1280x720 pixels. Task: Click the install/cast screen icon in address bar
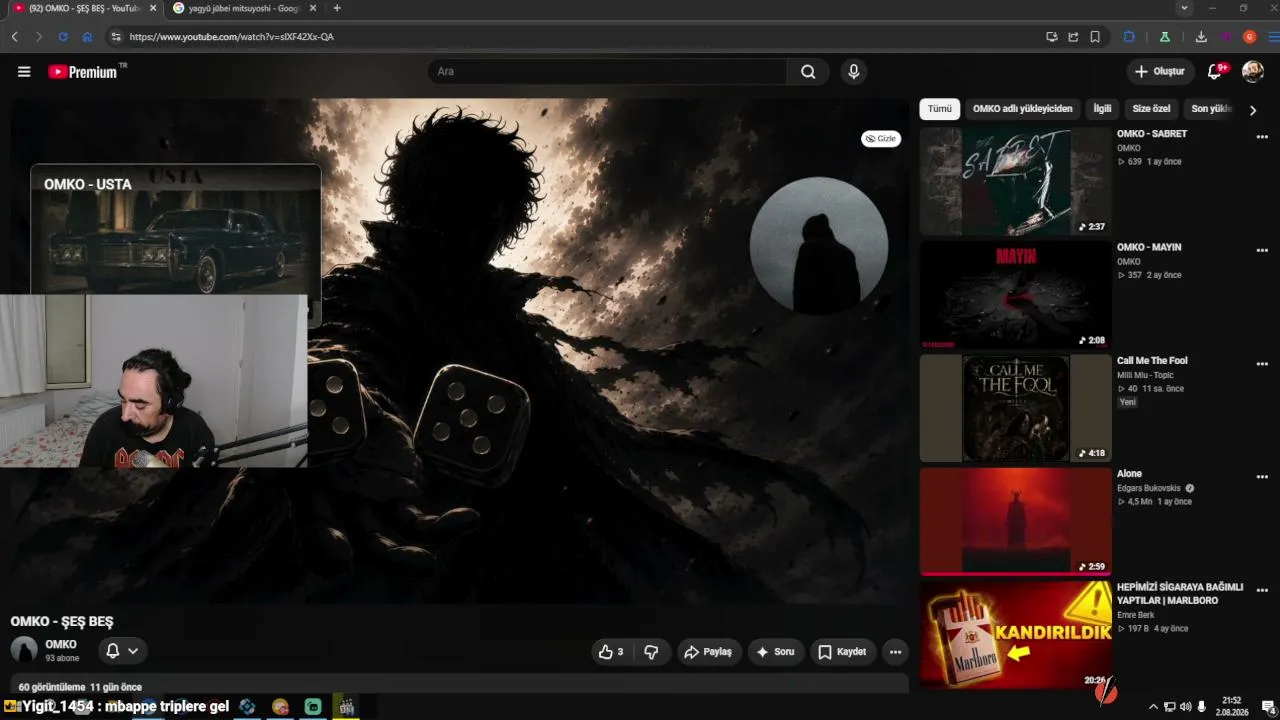[x=1051, y=37]
